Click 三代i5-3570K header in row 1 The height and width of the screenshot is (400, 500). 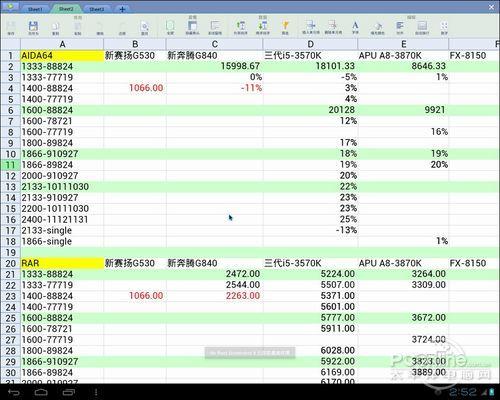[310, 55]
